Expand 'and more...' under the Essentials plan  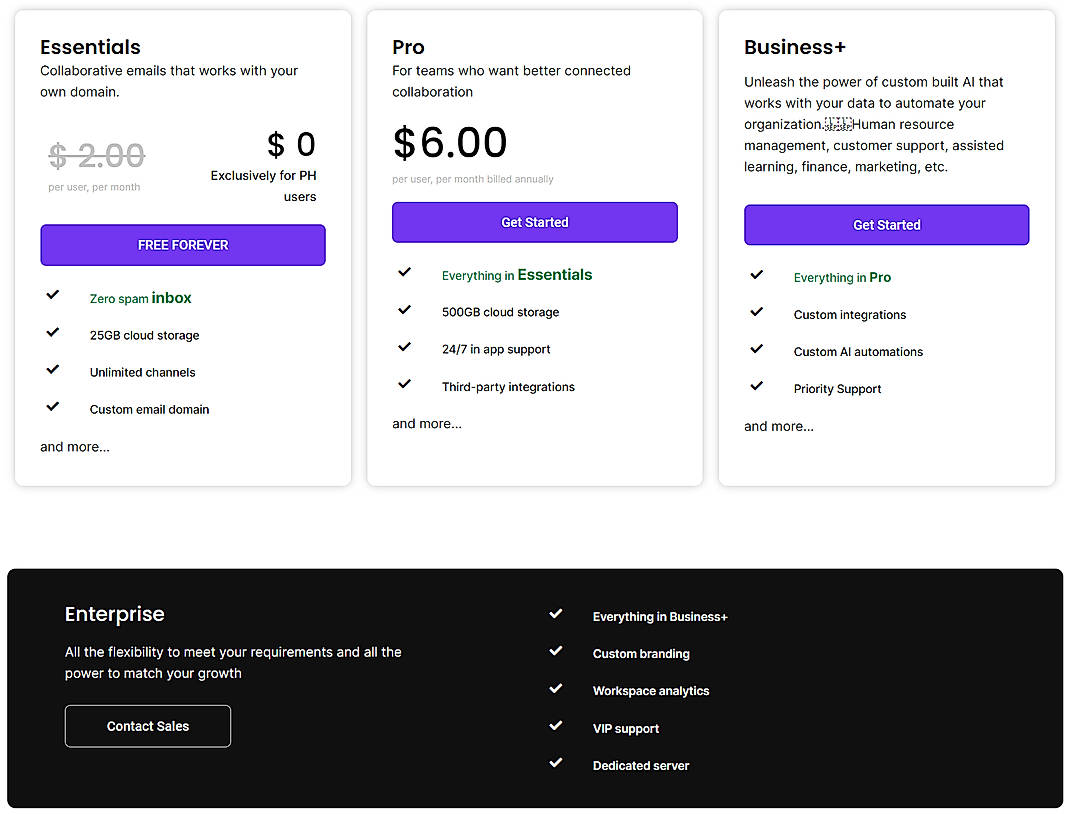click(x=74, y=446)
